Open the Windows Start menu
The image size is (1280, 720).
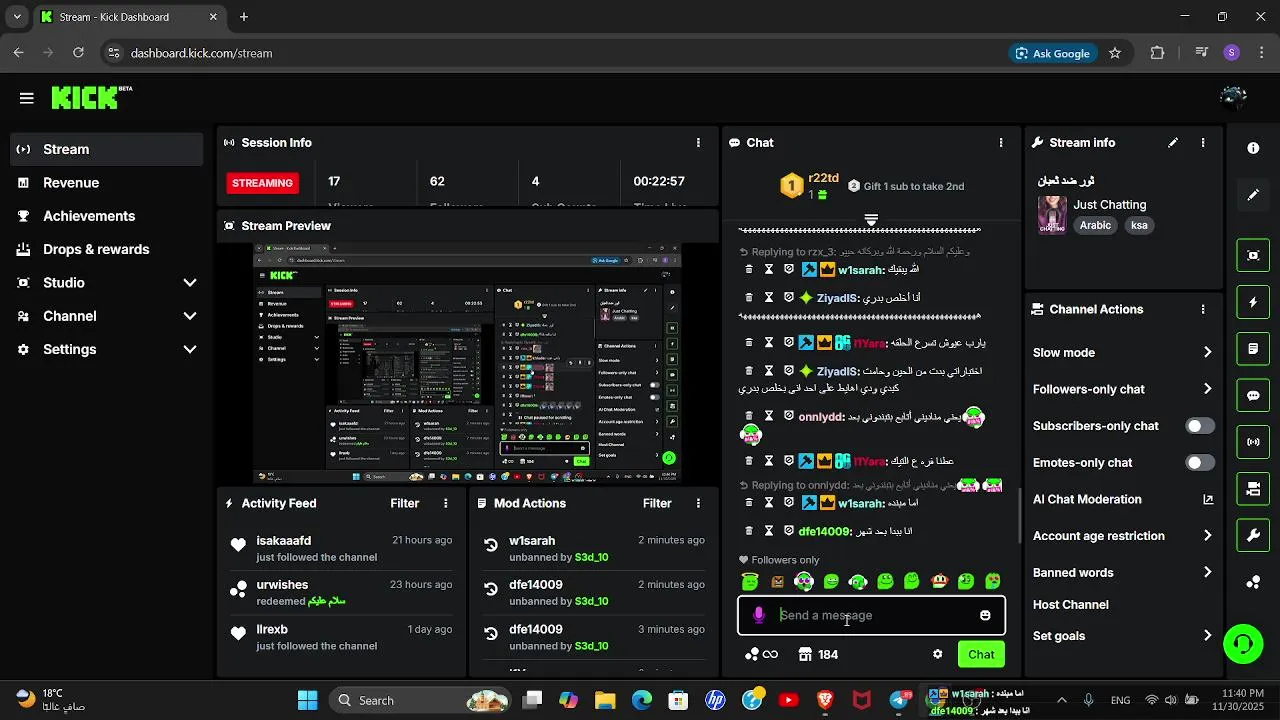[307, 700]
